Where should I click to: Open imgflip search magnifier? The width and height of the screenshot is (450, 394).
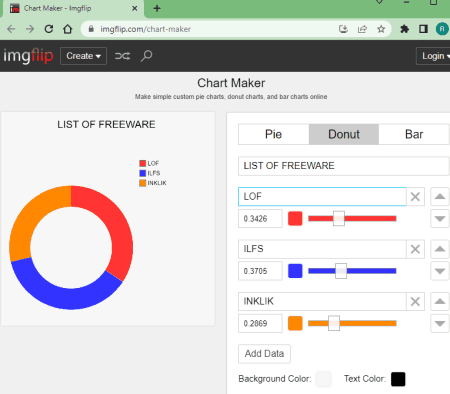tap(146, 56)
